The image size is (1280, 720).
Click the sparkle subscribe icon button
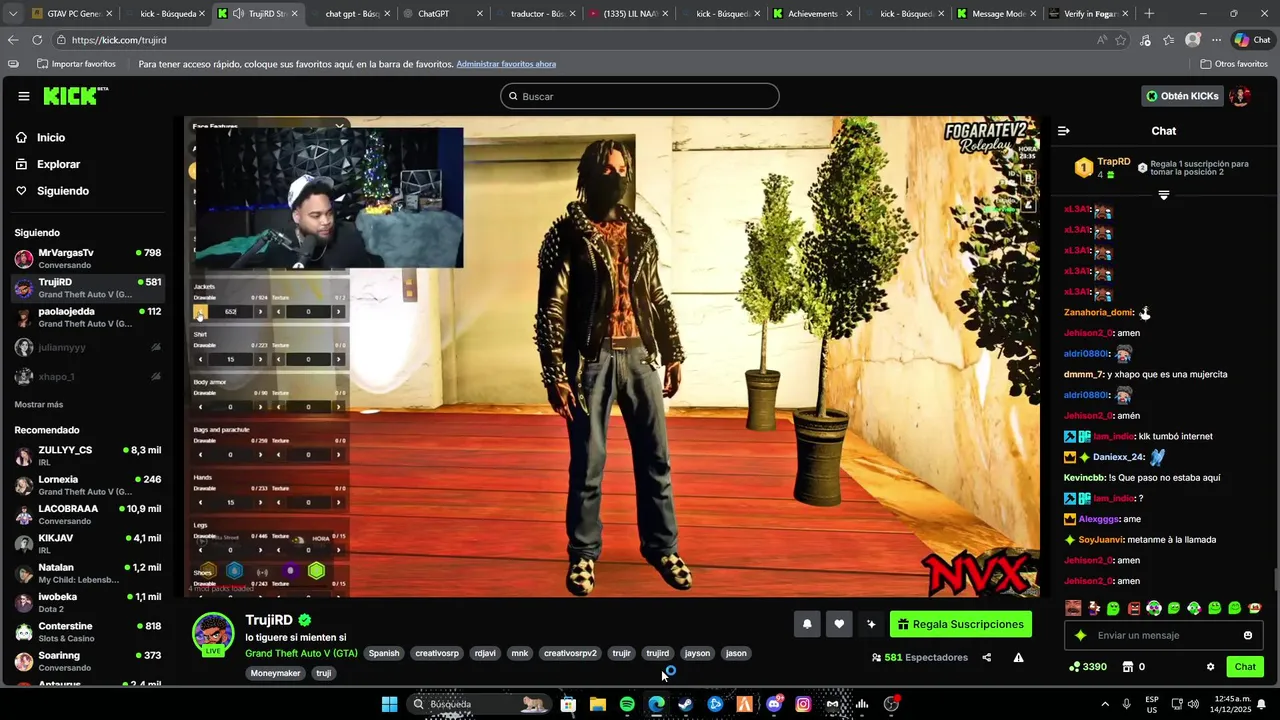coord(871,624)
